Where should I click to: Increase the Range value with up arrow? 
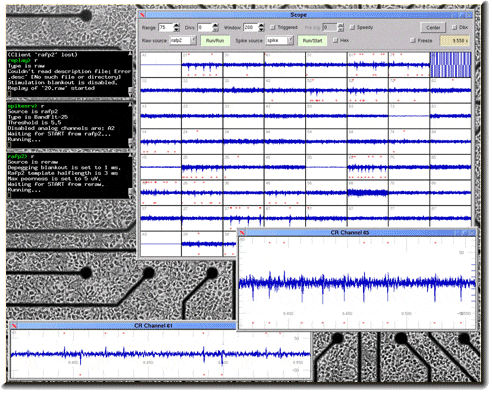coord(177,25)
